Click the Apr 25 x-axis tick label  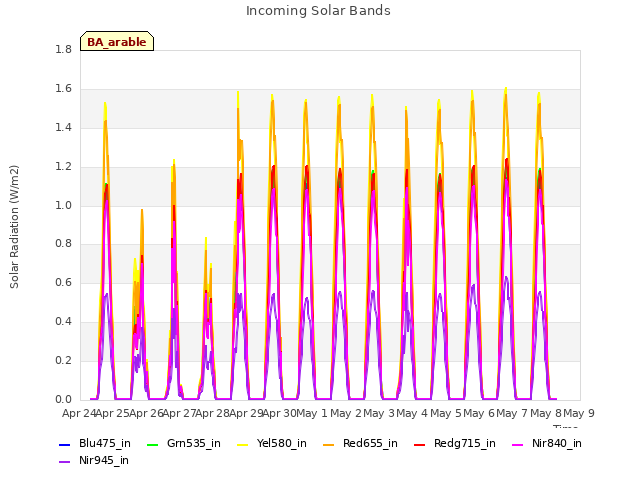112,413
